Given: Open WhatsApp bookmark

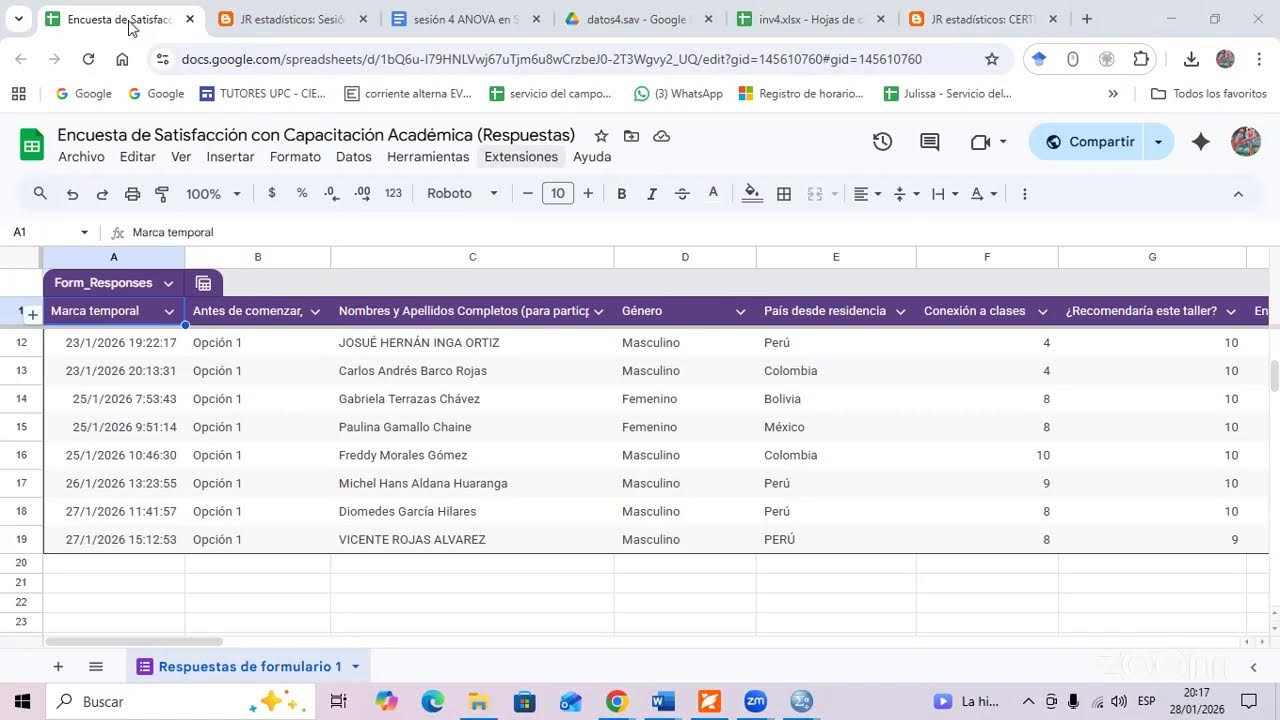Looking at the screenshot, I should click(x=678, y=94).
